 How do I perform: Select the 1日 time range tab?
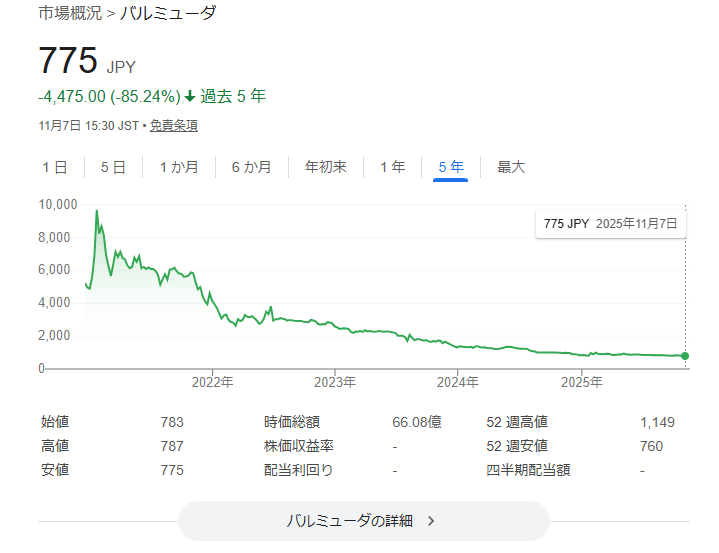pos(55,168)
